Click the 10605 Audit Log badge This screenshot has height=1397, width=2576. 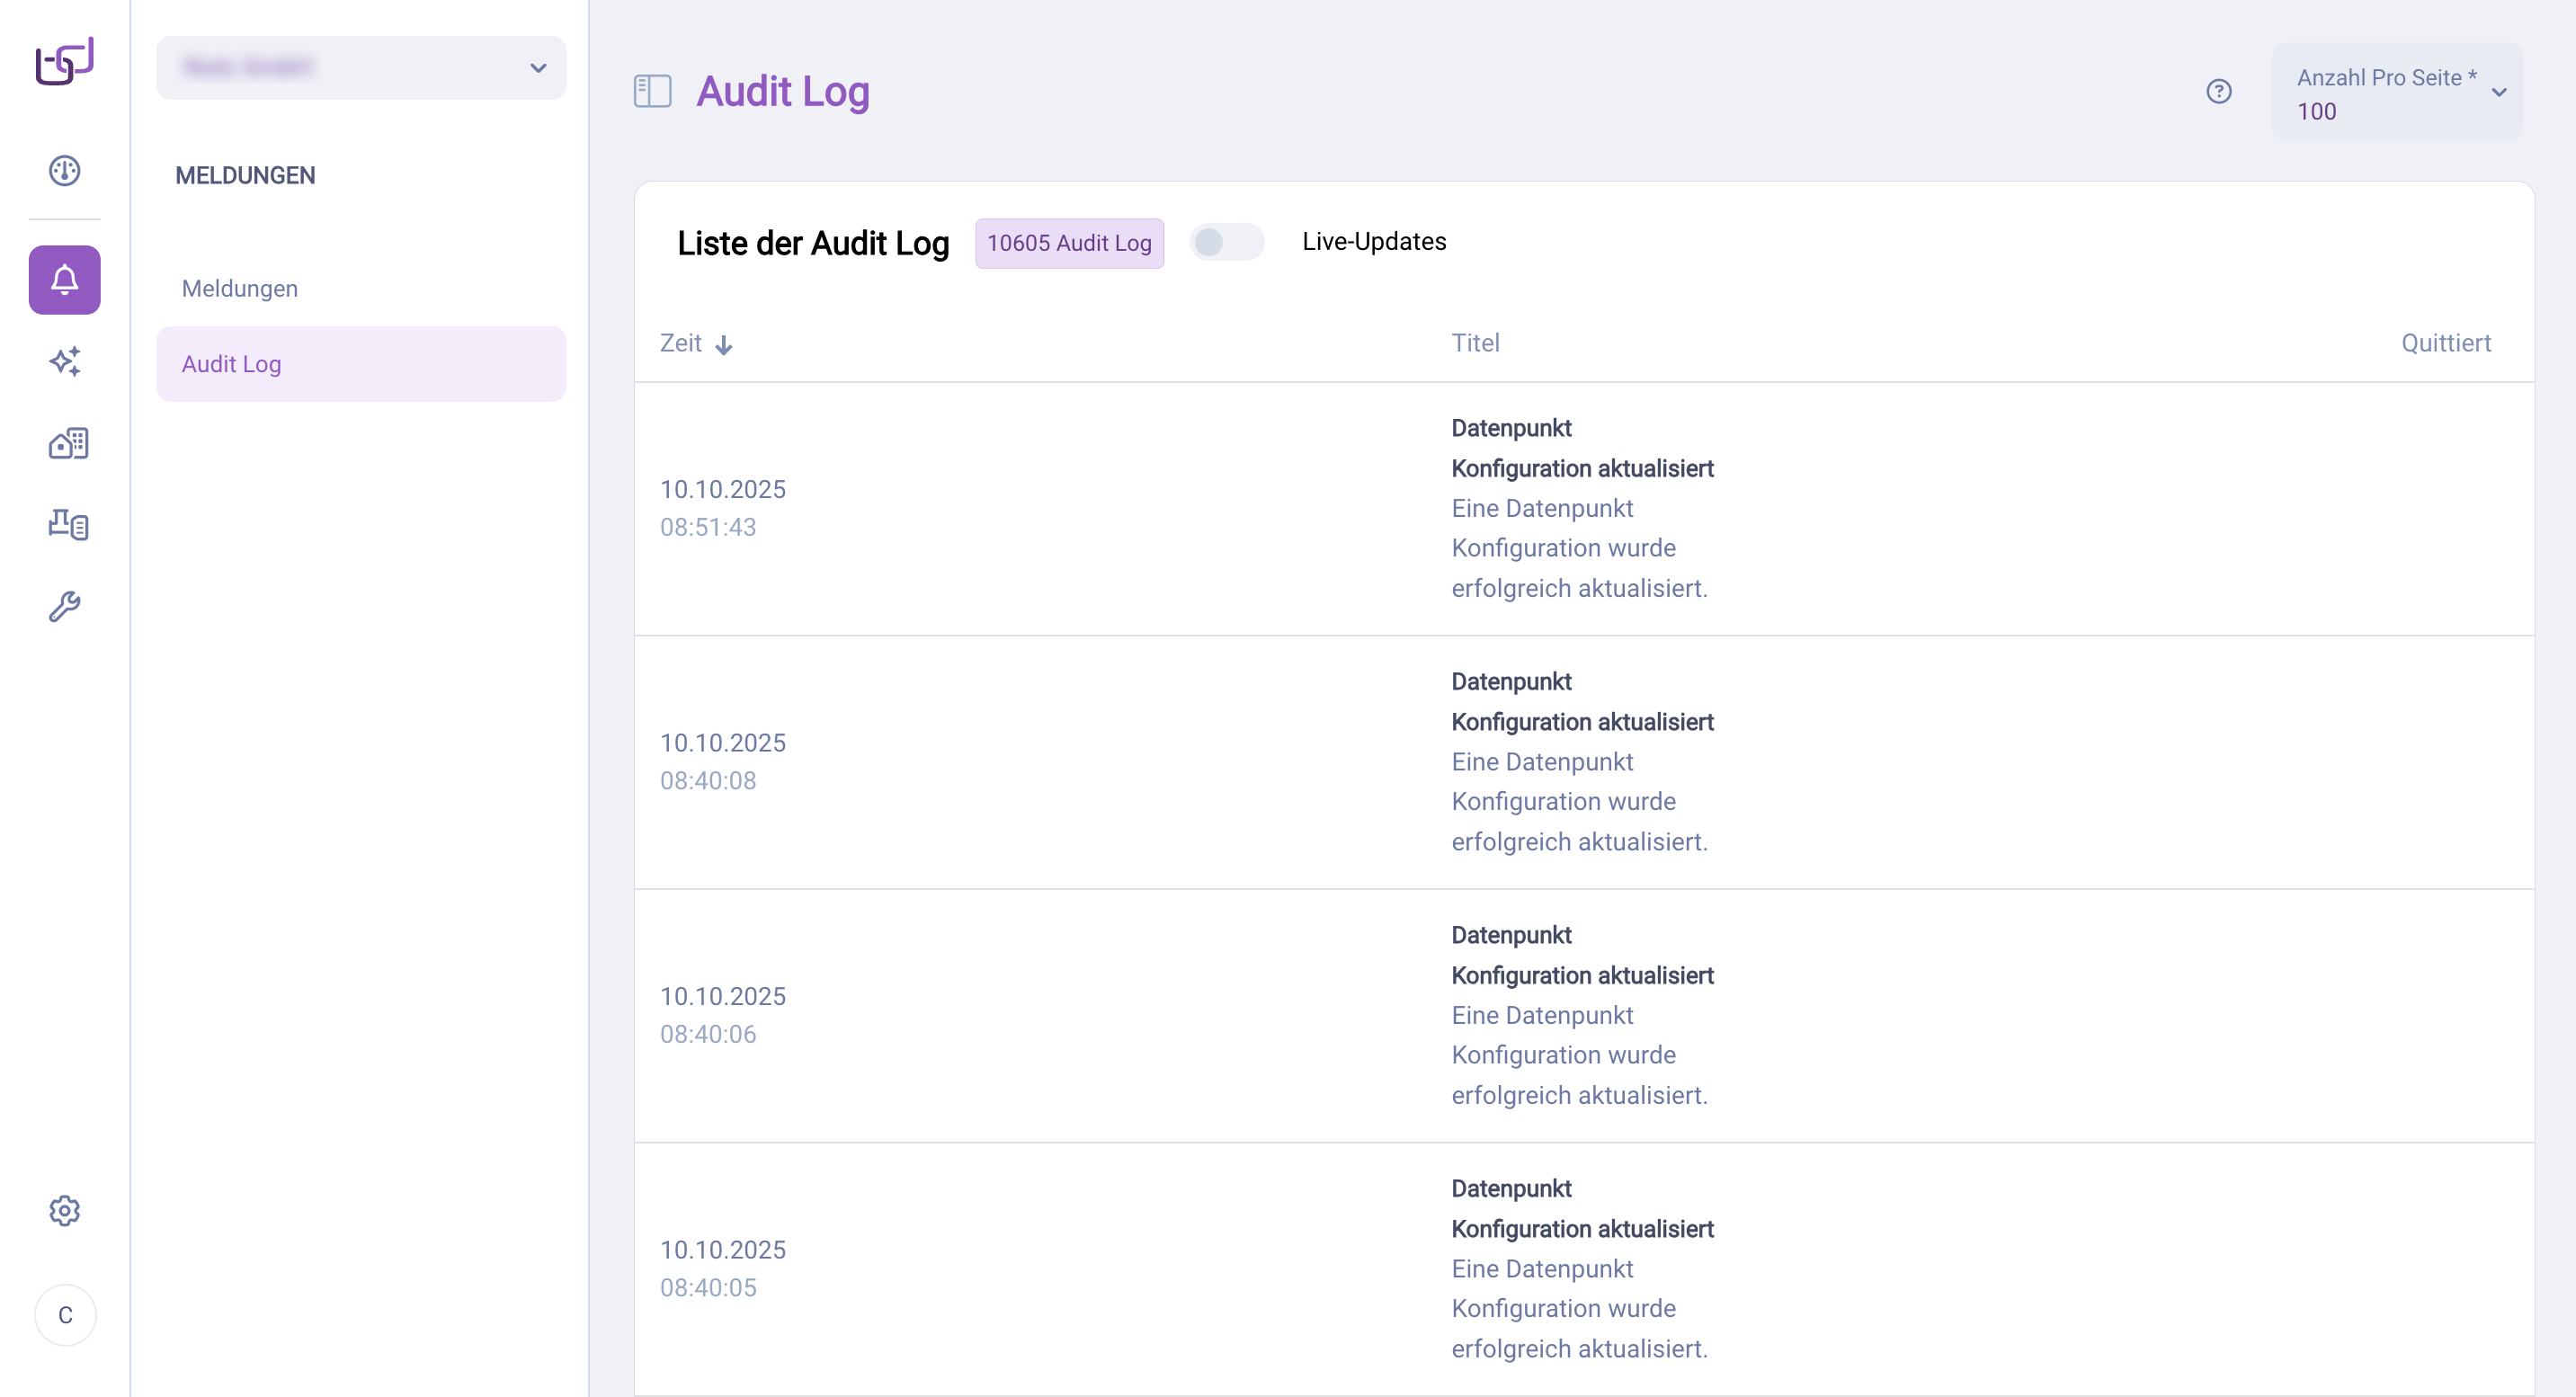pyautogui.click(x=1069, y=242)
